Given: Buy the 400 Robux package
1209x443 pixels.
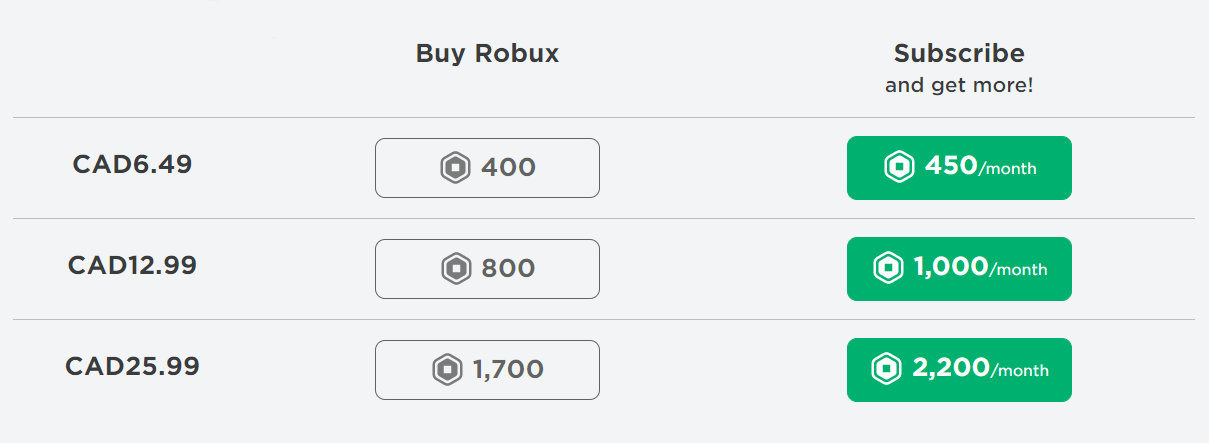Looking at the screenshot, I should coord(487,168).
